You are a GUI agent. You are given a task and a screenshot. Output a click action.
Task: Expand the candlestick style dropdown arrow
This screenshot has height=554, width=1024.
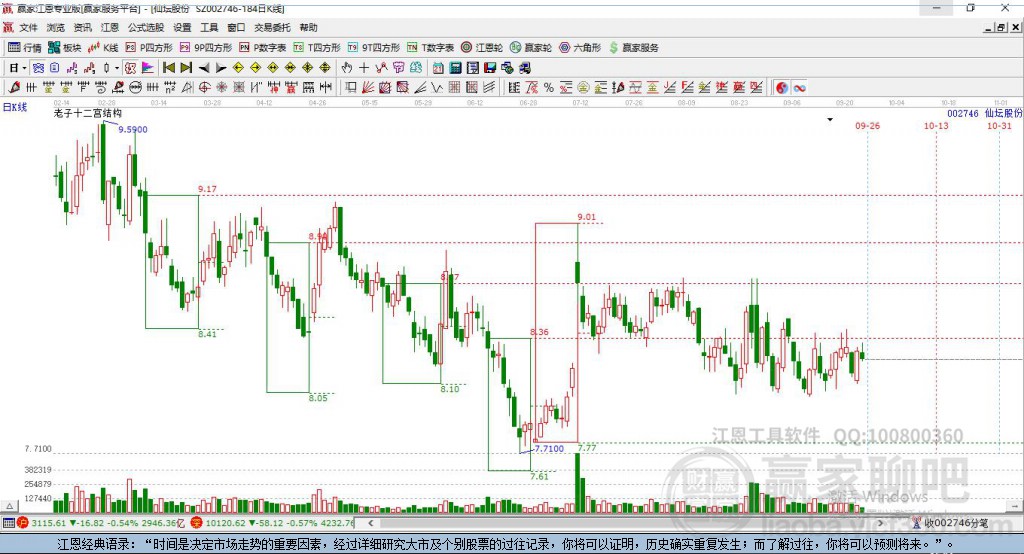click(x=117, y=68)
